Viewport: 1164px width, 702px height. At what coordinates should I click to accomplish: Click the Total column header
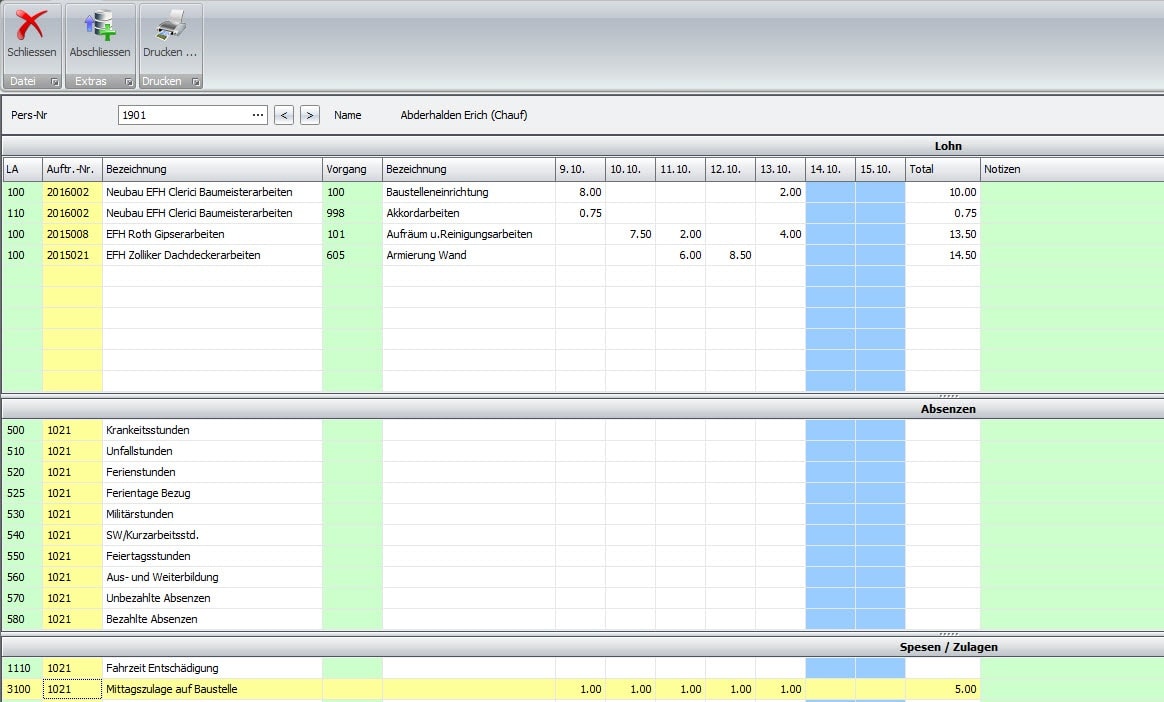pos(943,169)
